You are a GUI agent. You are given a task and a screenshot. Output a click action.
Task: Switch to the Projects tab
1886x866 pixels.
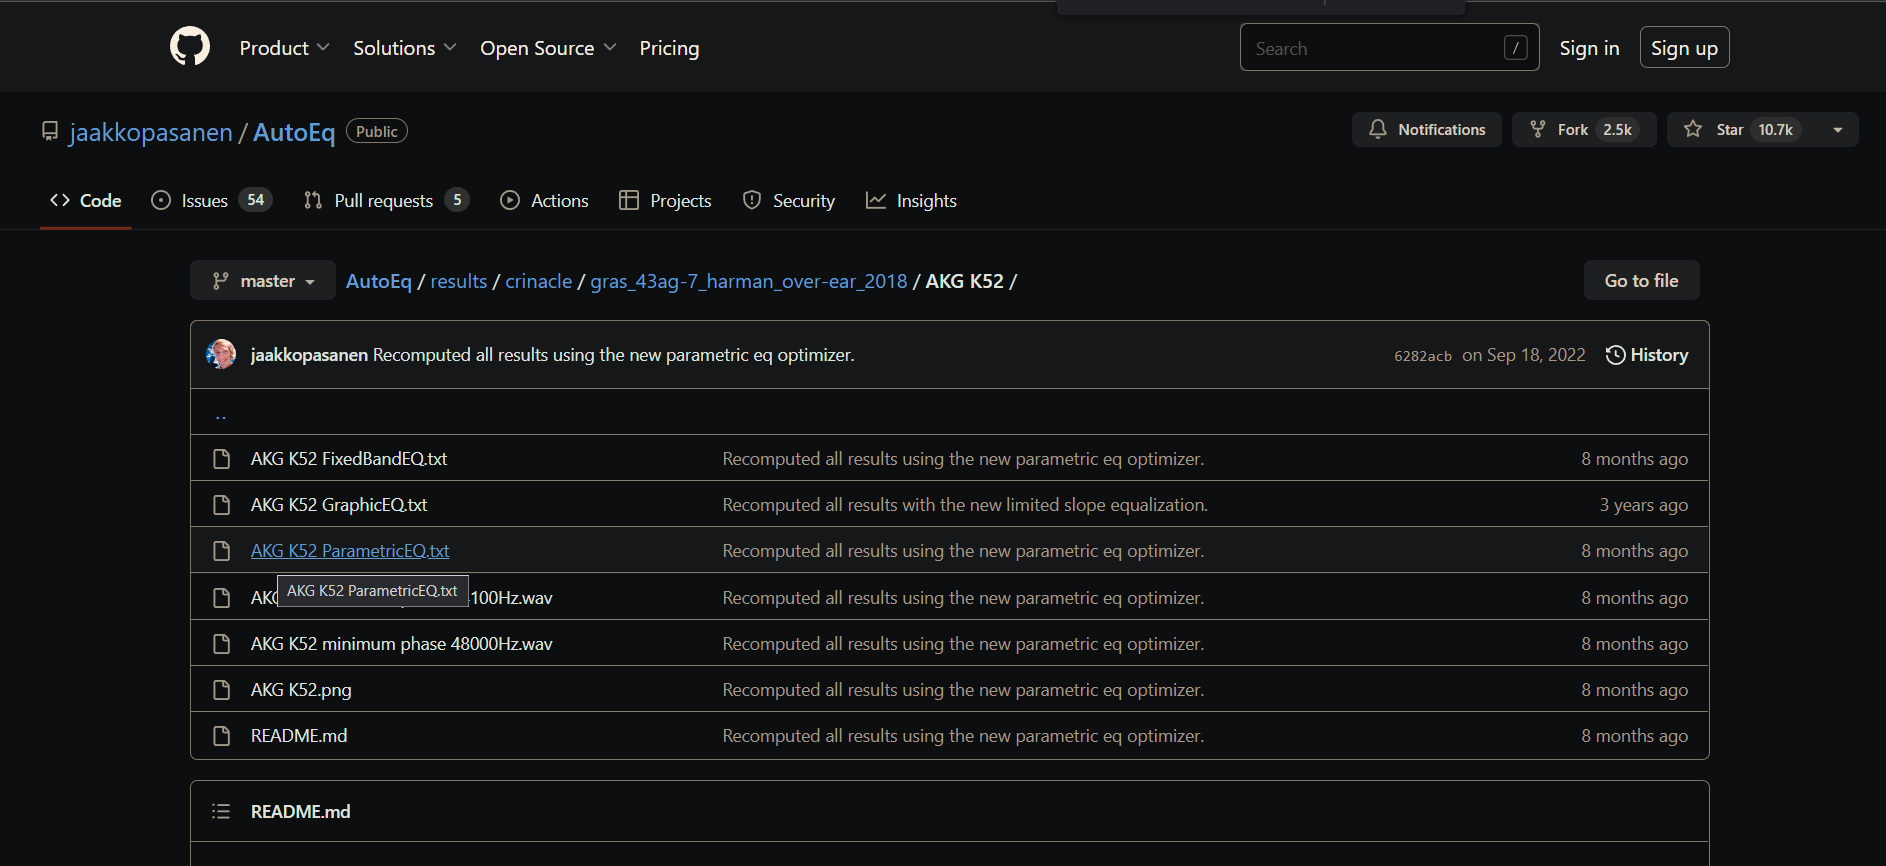[665, 200]
